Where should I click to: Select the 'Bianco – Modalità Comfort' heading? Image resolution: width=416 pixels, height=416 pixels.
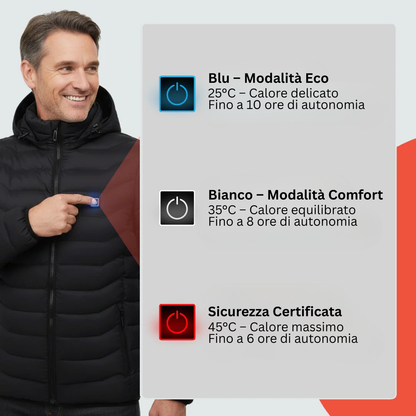pos(295,195)
